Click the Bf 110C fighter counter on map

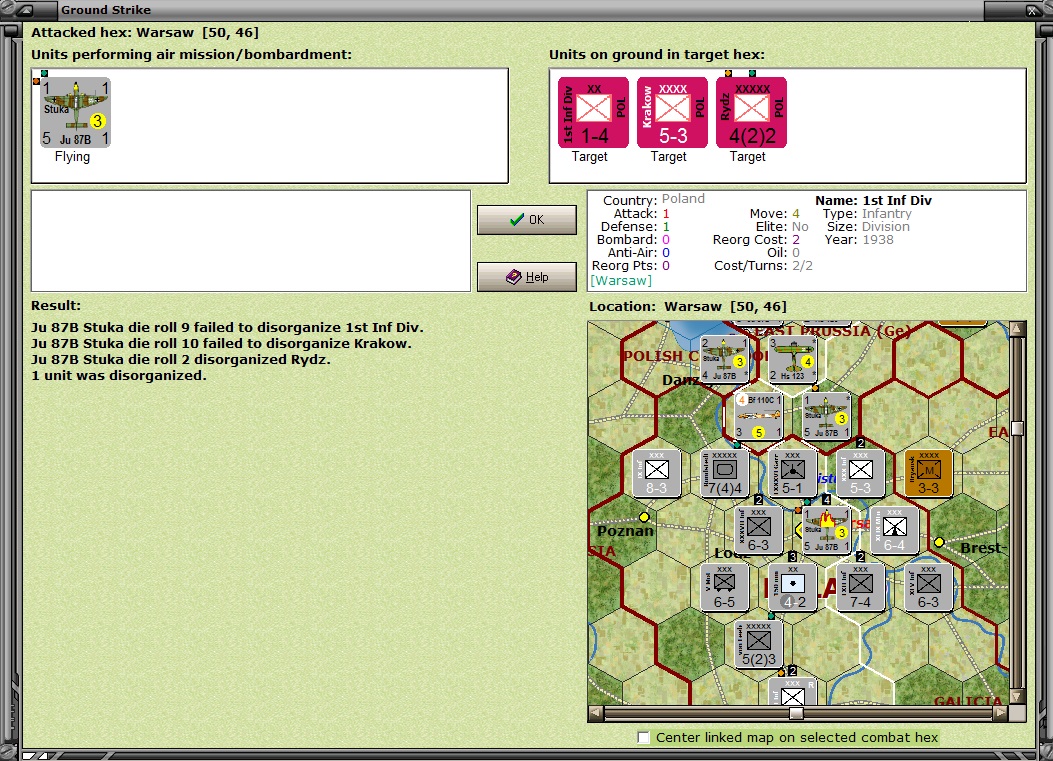coord(759,416)
